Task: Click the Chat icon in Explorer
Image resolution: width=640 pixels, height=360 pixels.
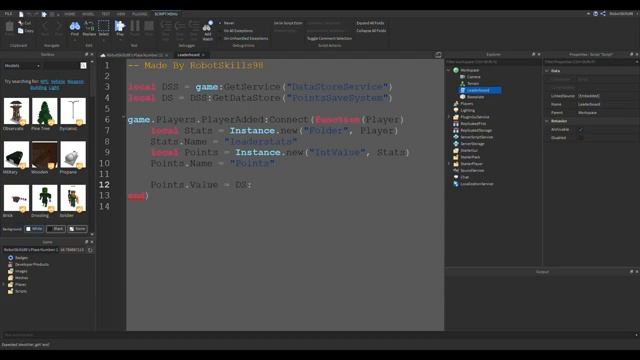Action: click(456, 177)
